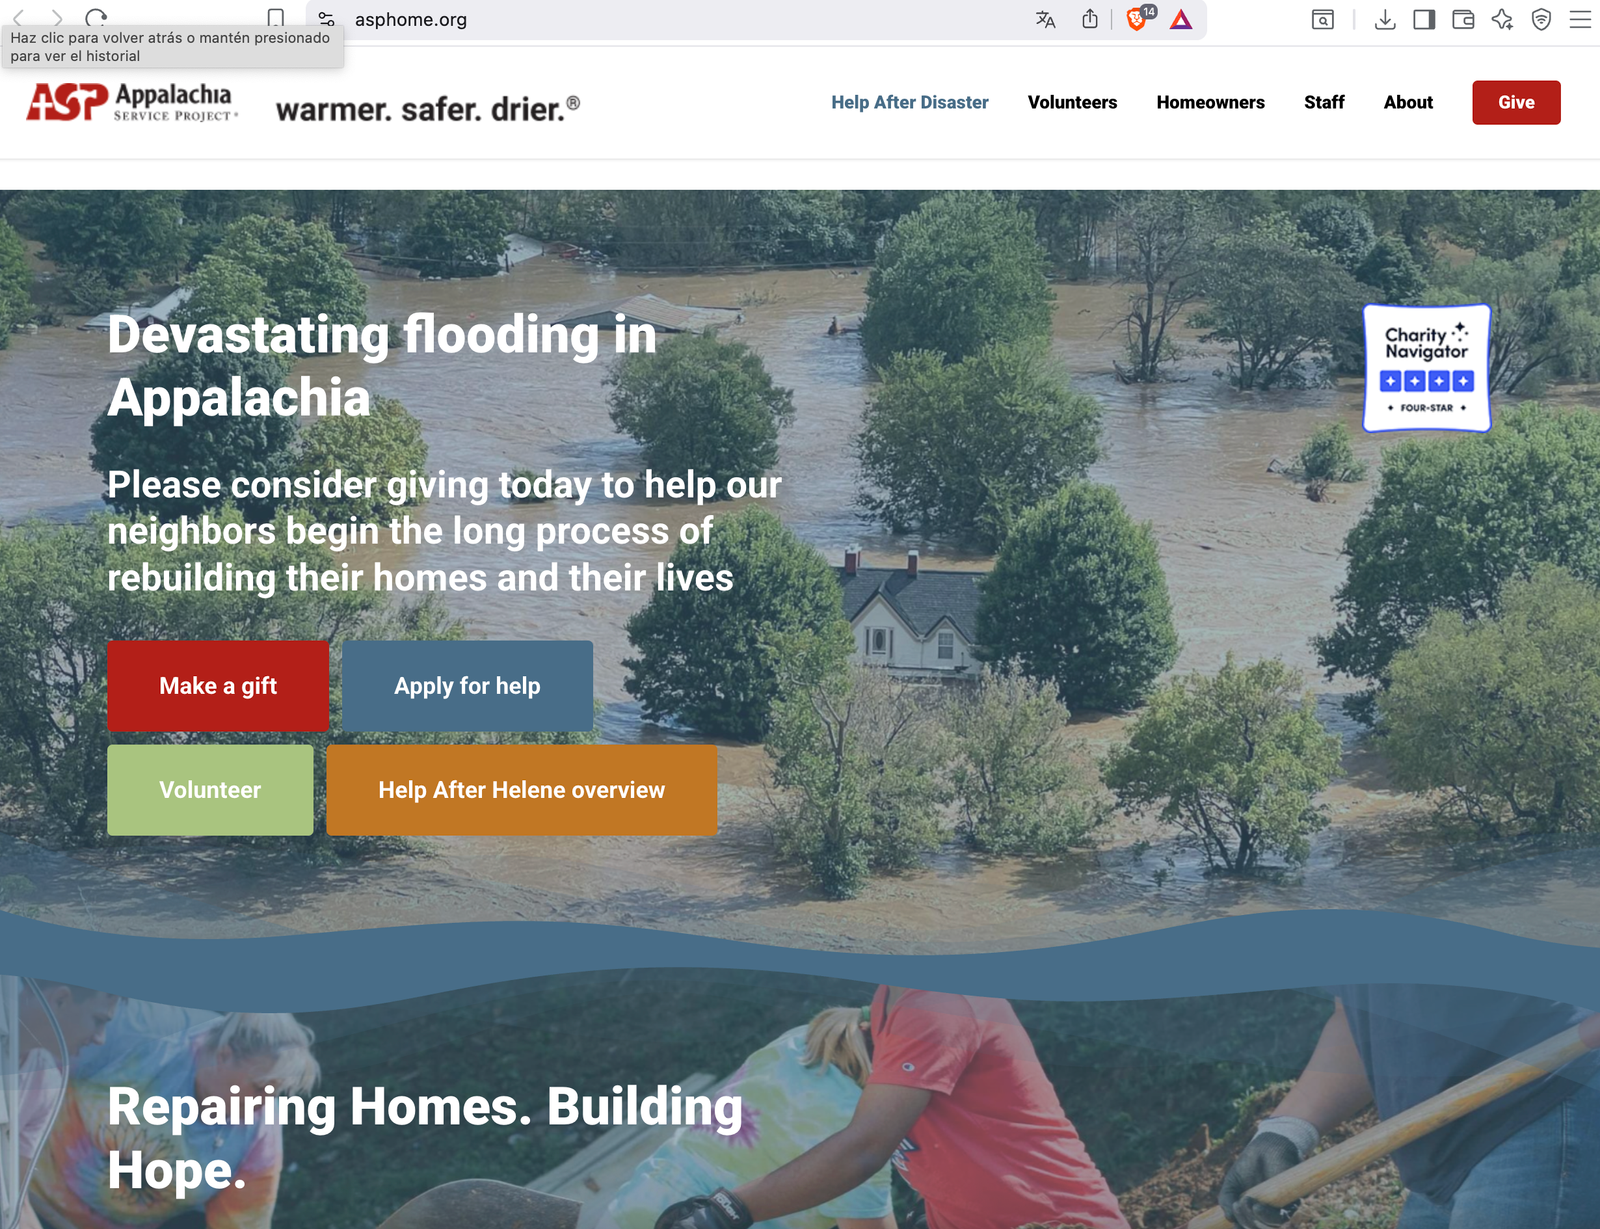
Task: Click the Brave Shields lion icon
Action: tap(1136, 19)
